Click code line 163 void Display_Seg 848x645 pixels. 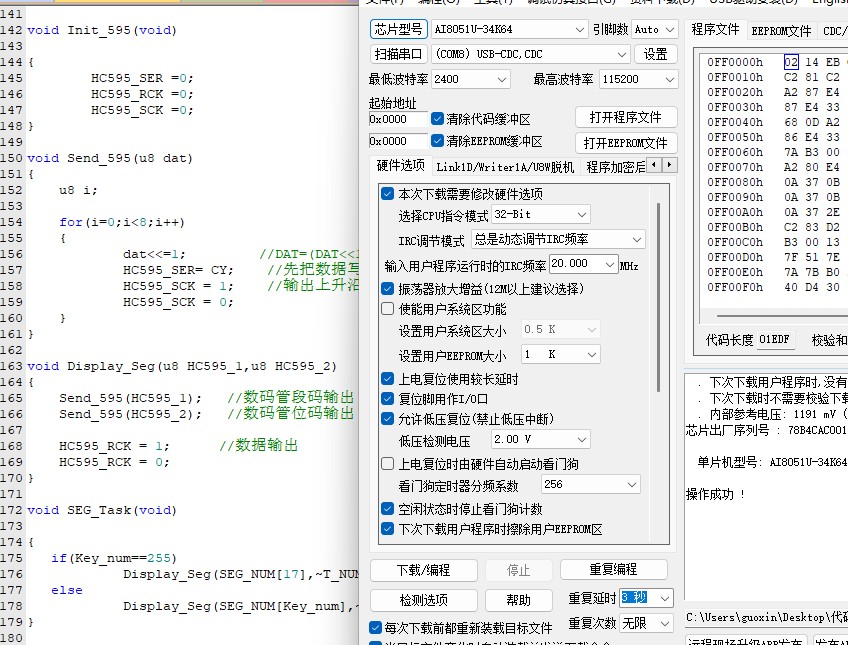tap(182, 367)
